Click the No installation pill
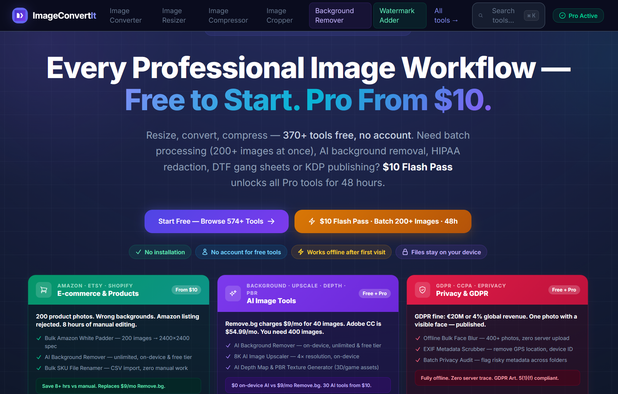Image resolution: width=618 pixels, height=394 pixels. point(160,252)
